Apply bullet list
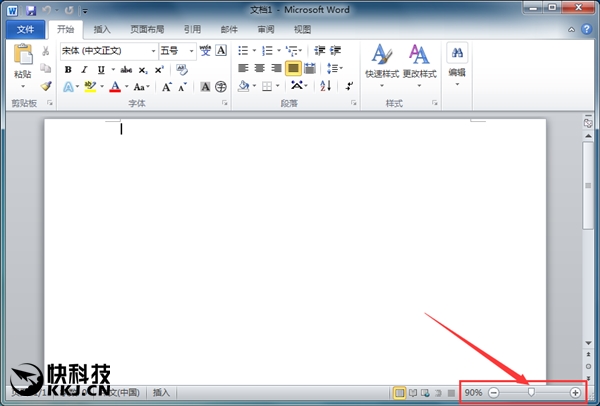Screen dimensions: 600x406 pos(243,51)
